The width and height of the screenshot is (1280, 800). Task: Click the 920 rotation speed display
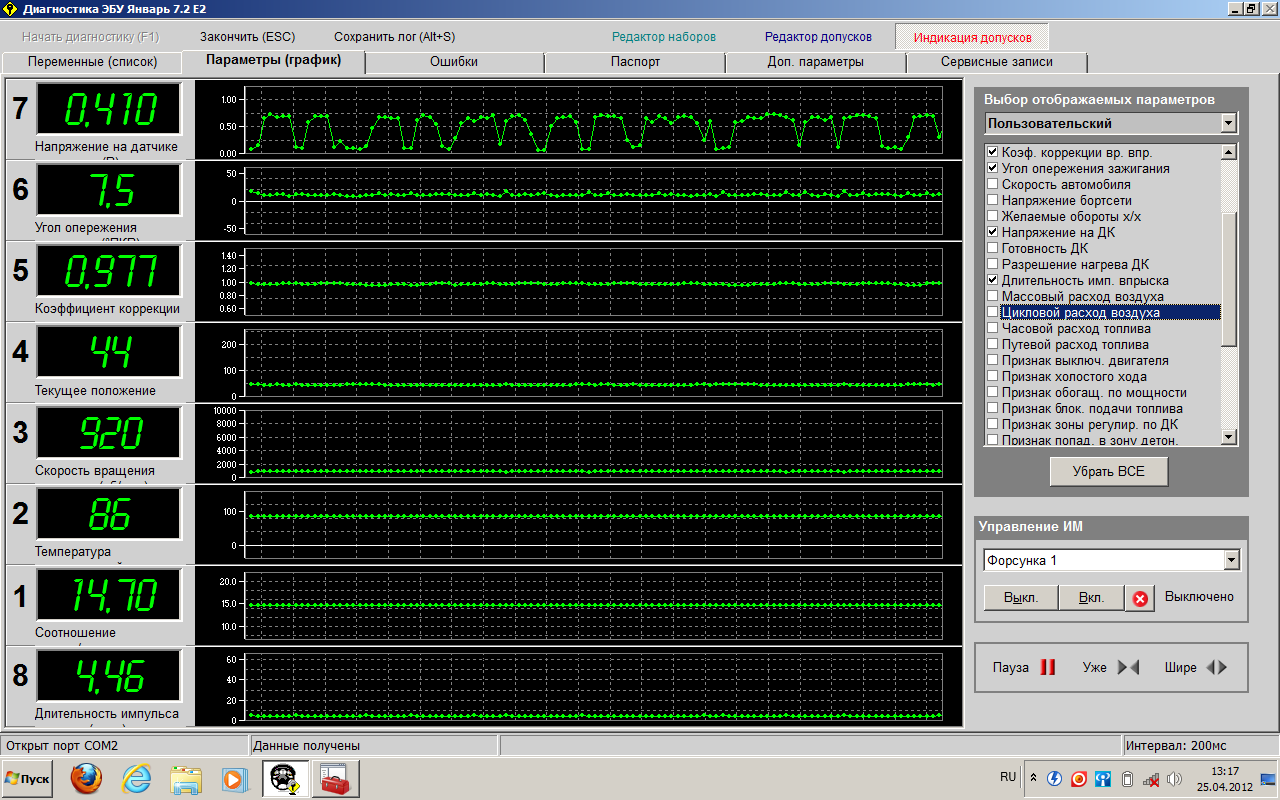(x=109, y=433)
